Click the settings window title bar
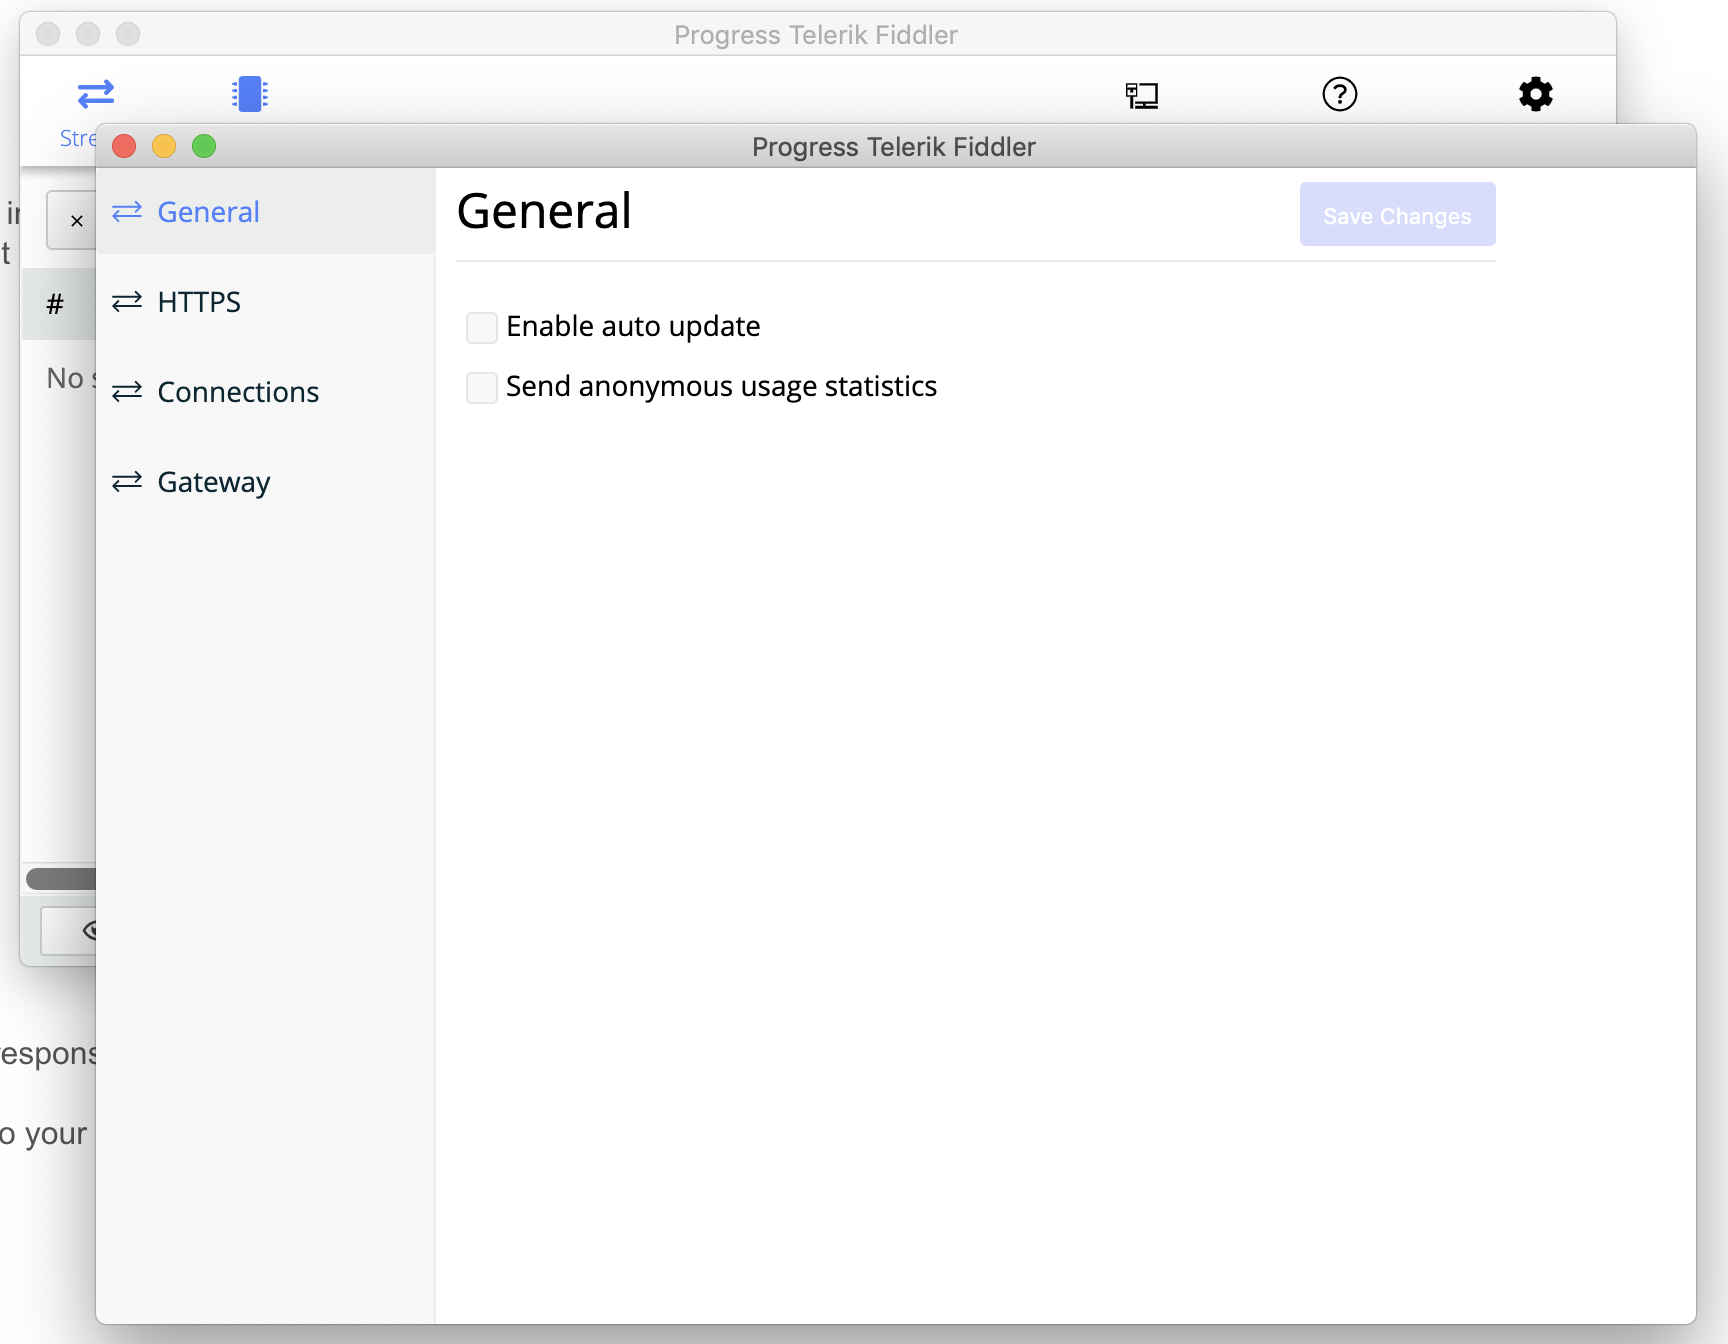 tap(893, 147)
